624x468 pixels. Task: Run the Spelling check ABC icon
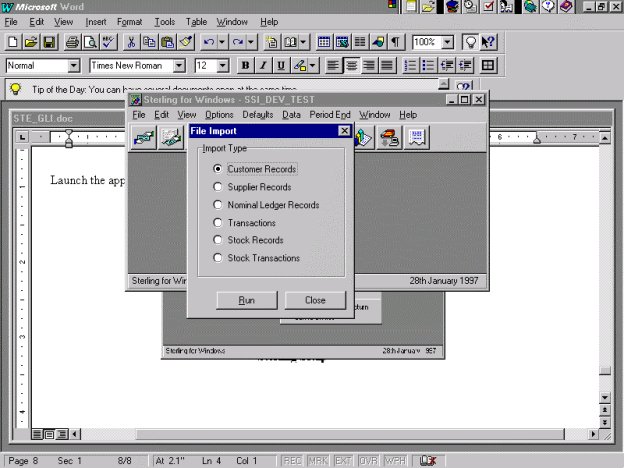[x=108, y=42]
